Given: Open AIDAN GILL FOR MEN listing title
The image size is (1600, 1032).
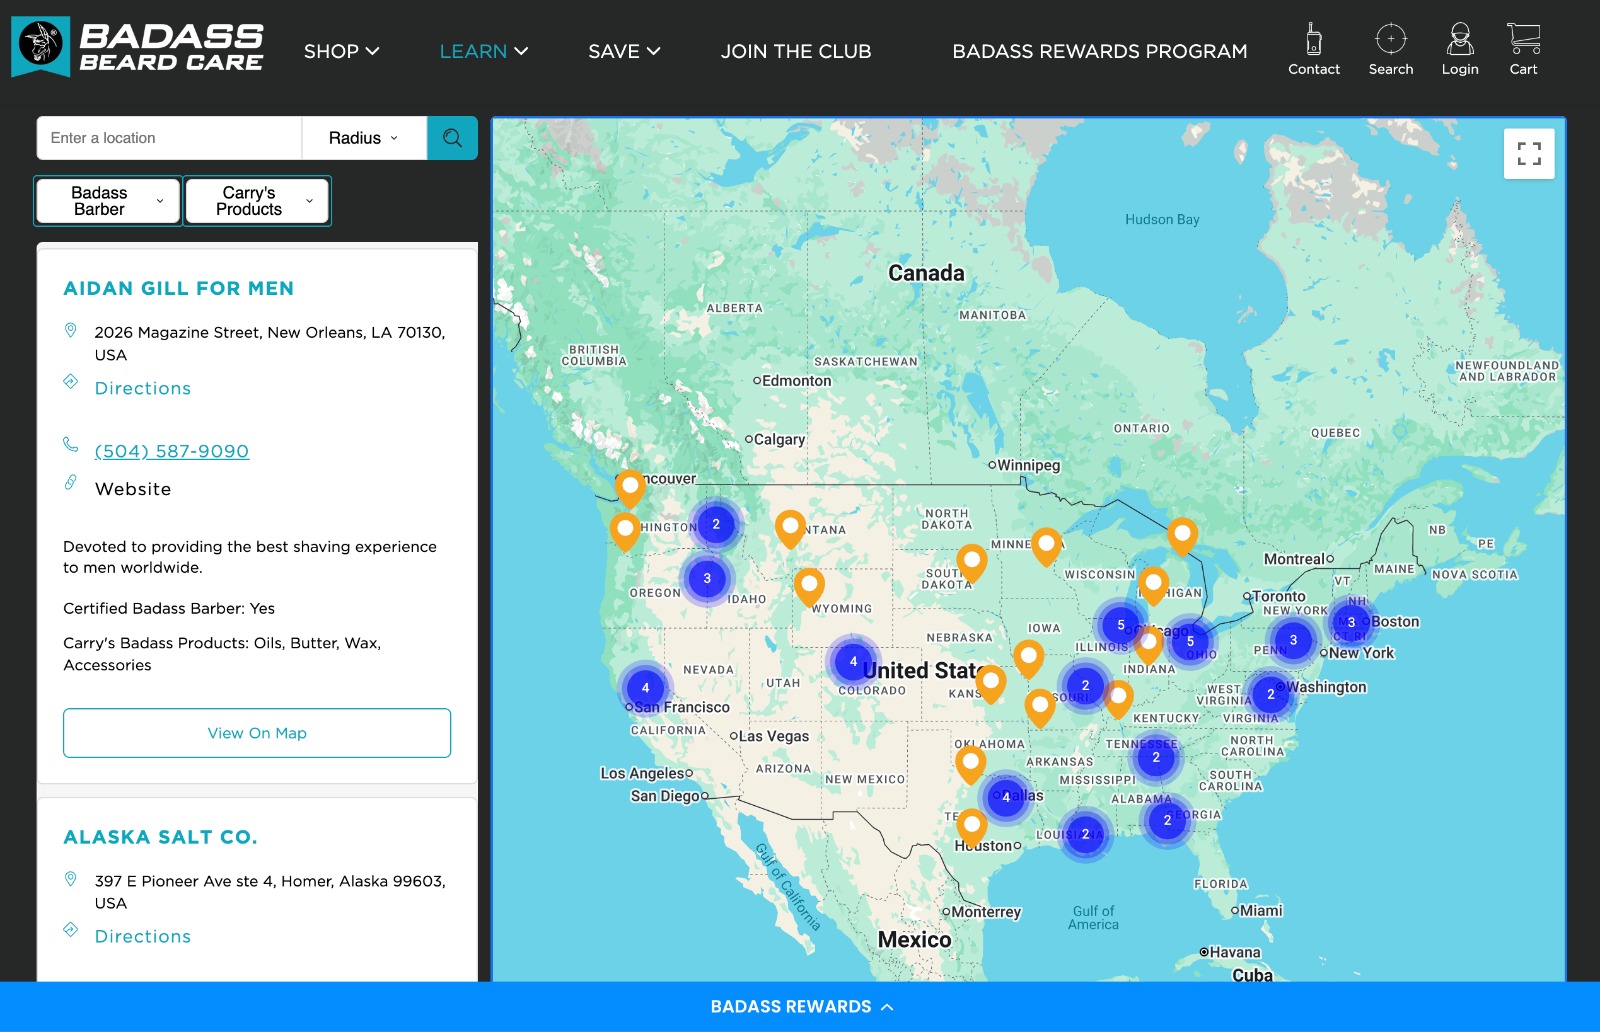Looking at the screenshot, I should click(179, 288).
